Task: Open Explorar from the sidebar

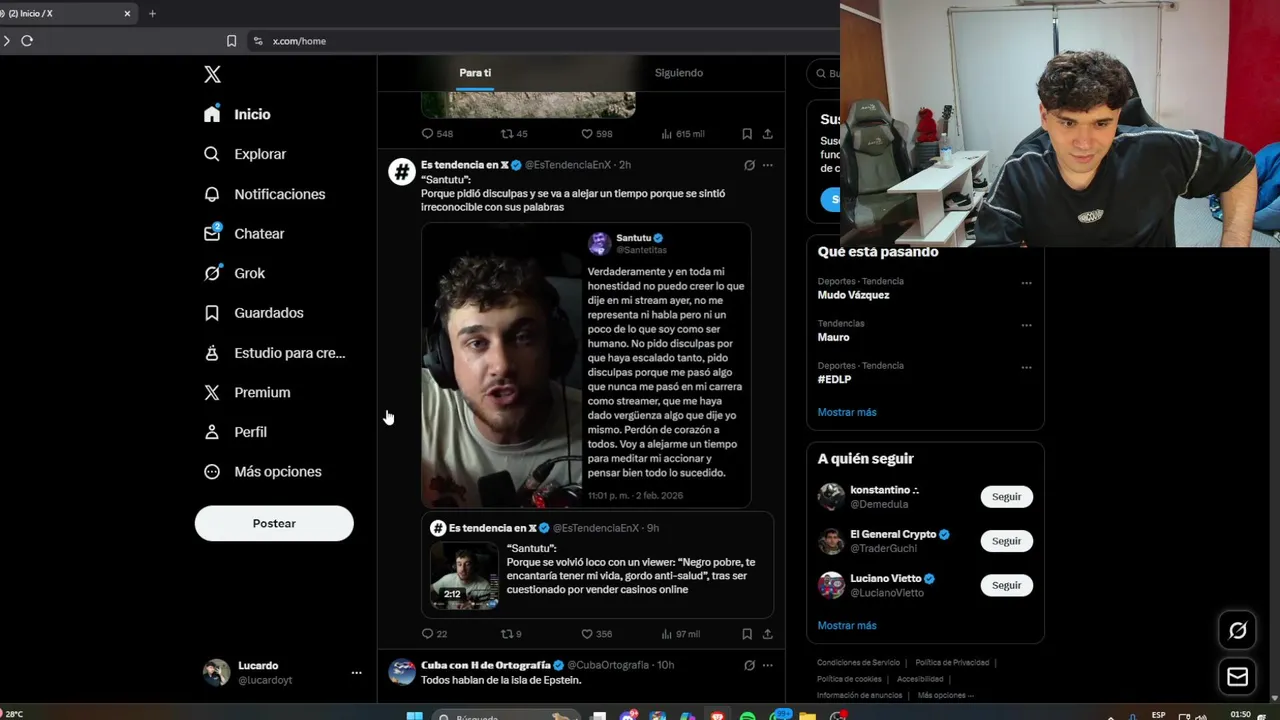Action: pyautogui.click(x=245, y=154)
